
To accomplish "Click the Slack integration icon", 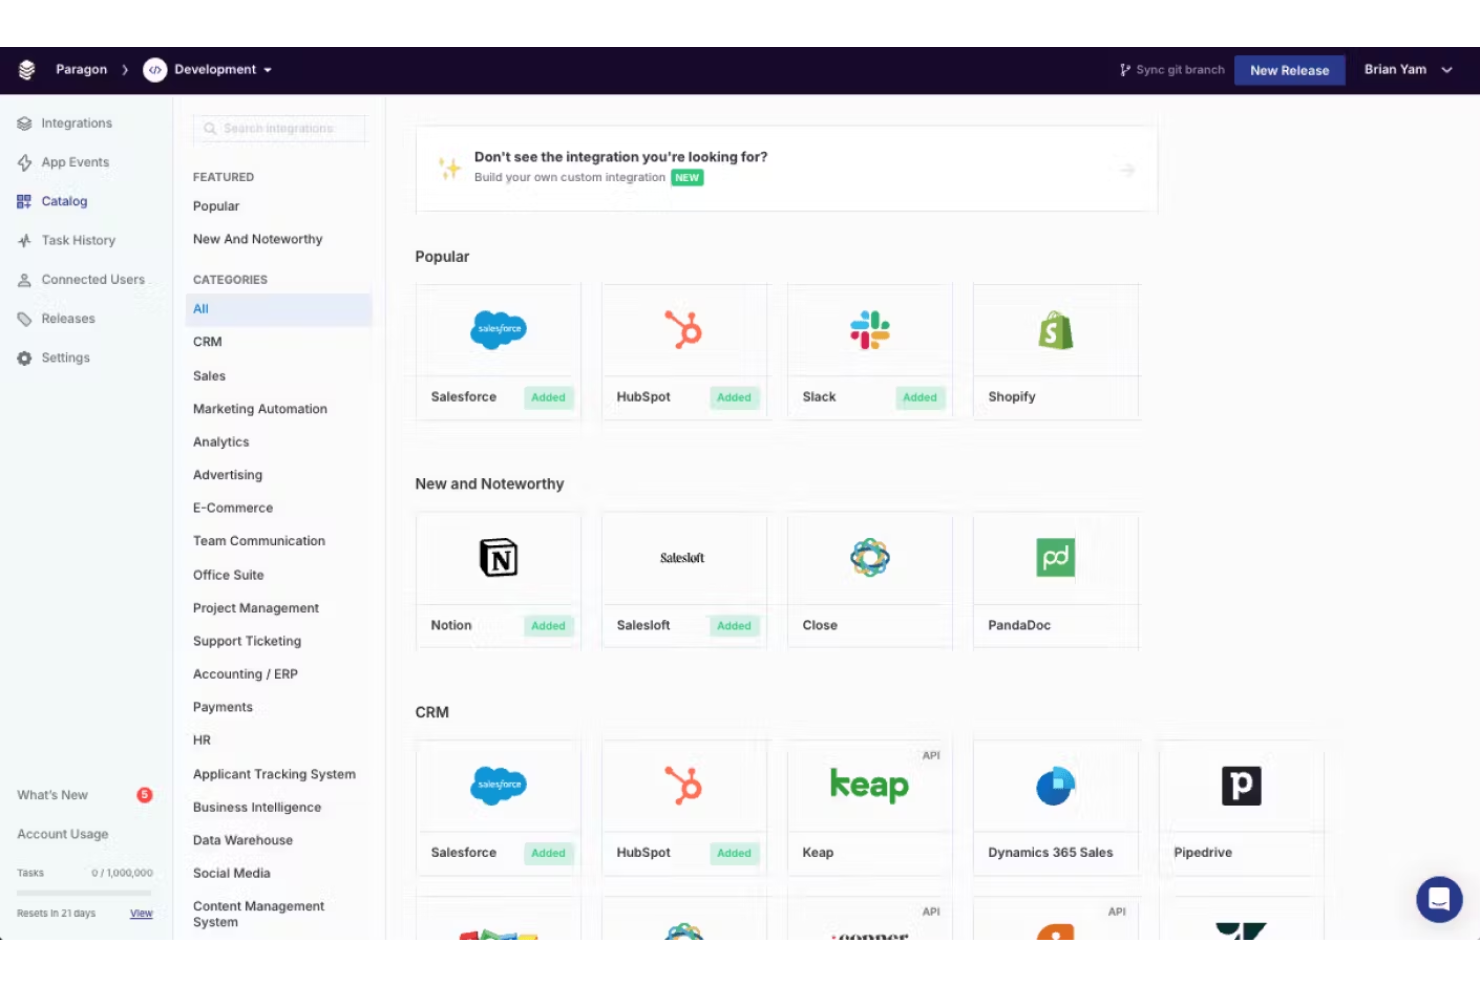I will pos(869,330).
